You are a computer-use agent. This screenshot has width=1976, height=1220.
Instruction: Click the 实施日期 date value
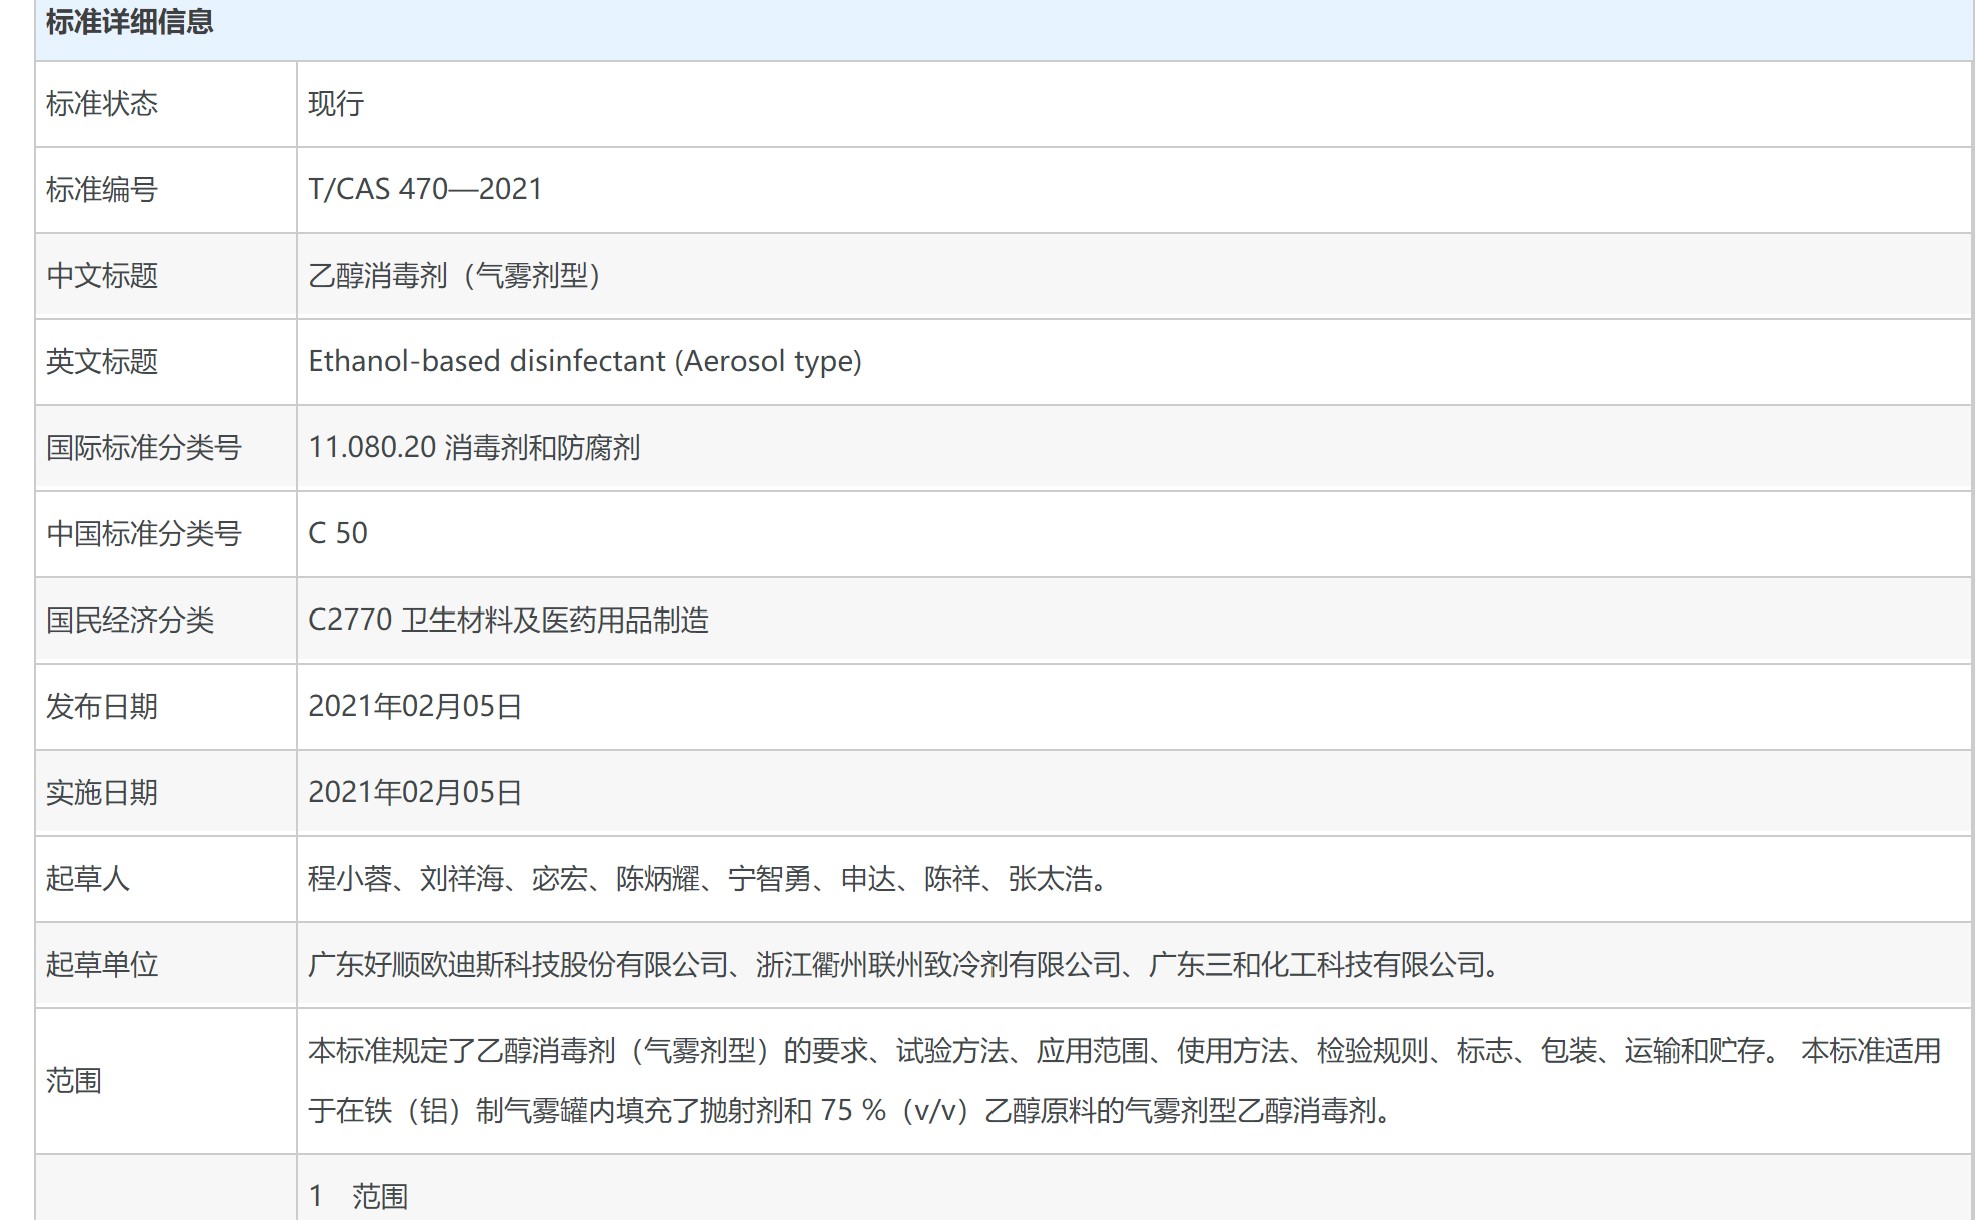(x=415, y=793)
